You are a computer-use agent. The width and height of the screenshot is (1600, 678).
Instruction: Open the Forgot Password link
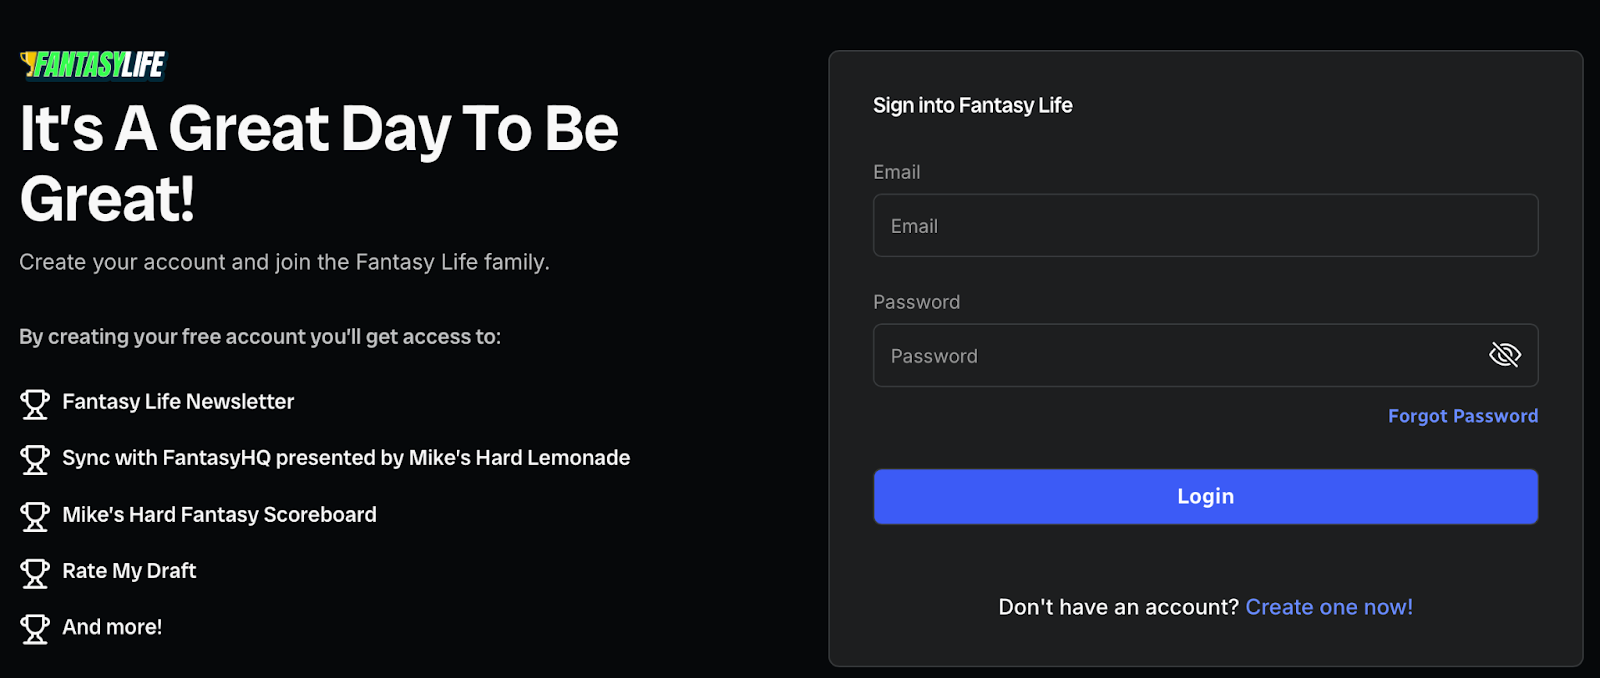click(1462, 416)
